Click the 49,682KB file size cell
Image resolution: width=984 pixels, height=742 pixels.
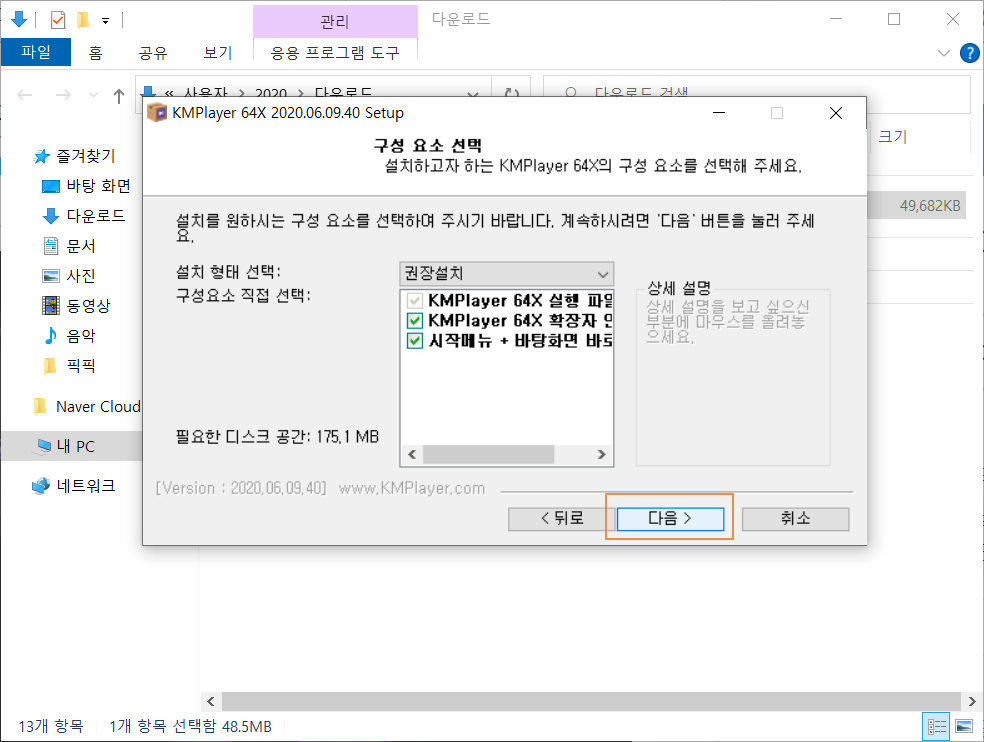930,206
